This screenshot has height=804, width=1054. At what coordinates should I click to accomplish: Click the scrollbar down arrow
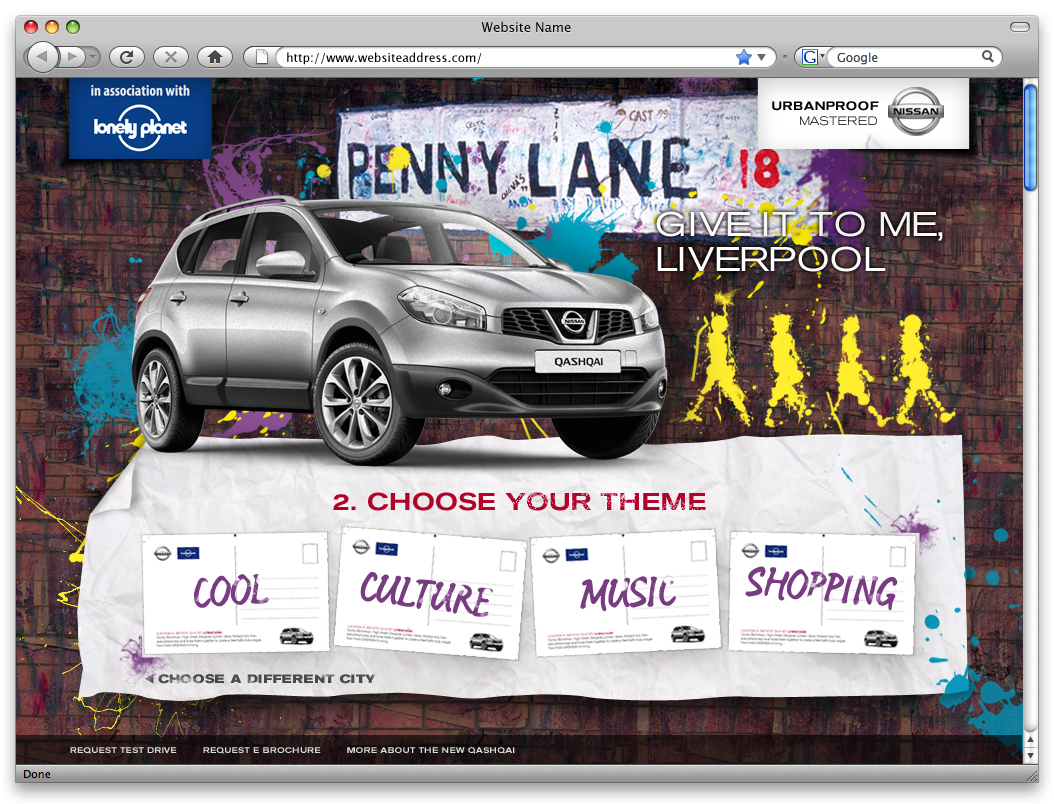click(1030, 755)
